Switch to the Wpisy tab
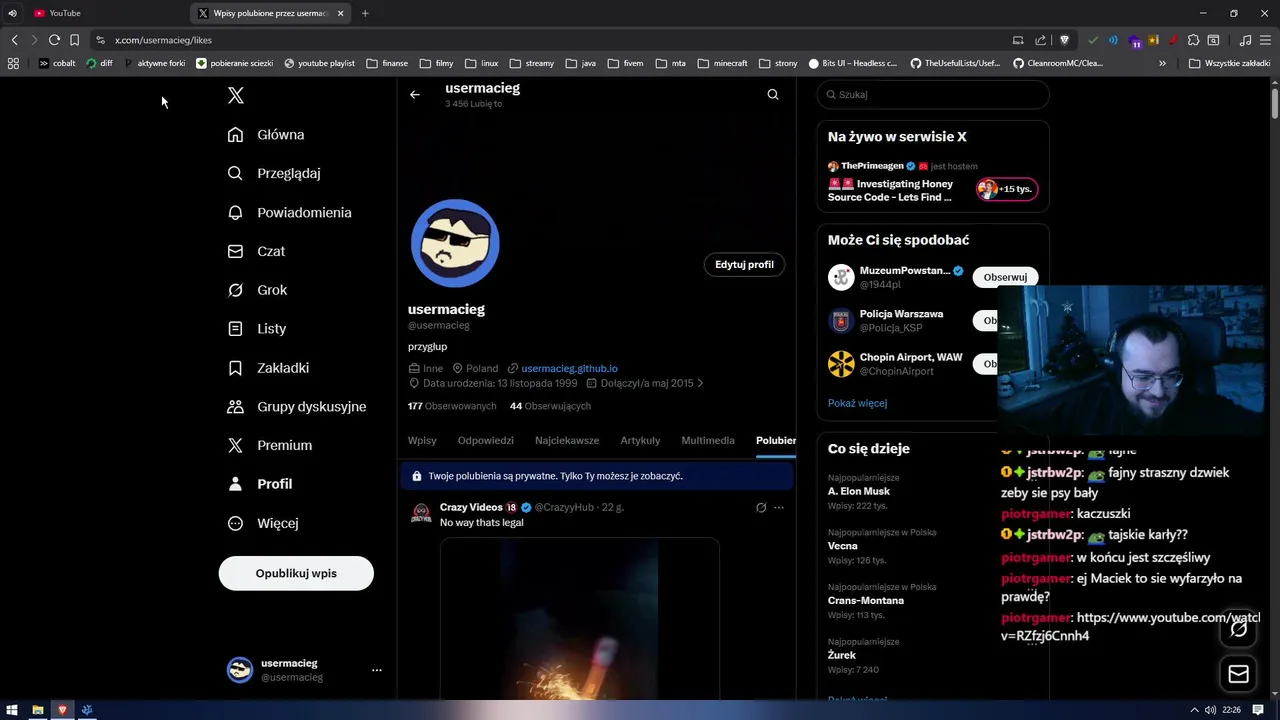The width and height of the screenshot is (1280, 720). pyautogui.click(x=422, y=440)
